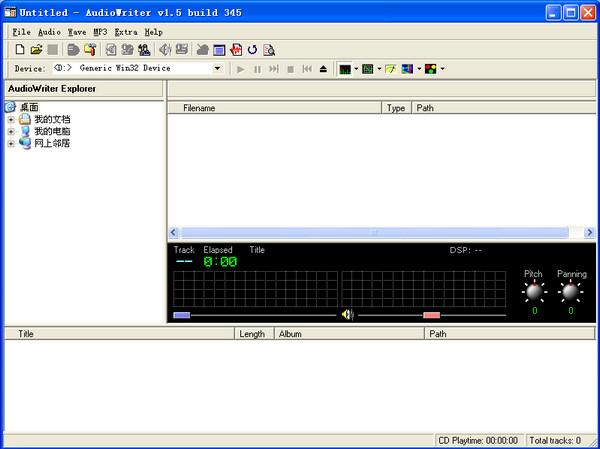Click the Stop button
Image resolution: width=600 pixels, height=449 pixels.
click(290, 69)
